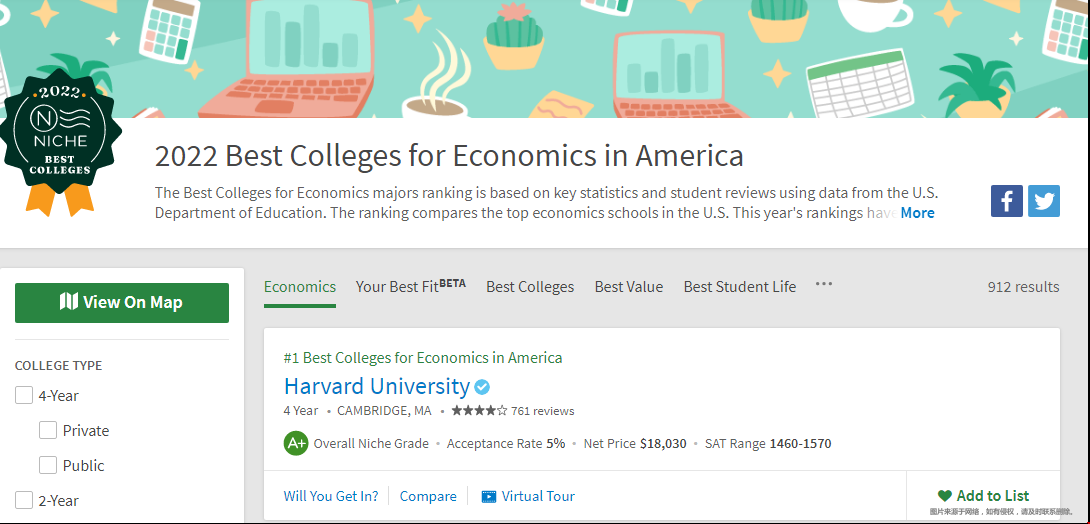Image resolution: width=1090 pixels, height=524 pixels.
Task: Share ranking on Twitter icon
Action: tap(1044, 201)
